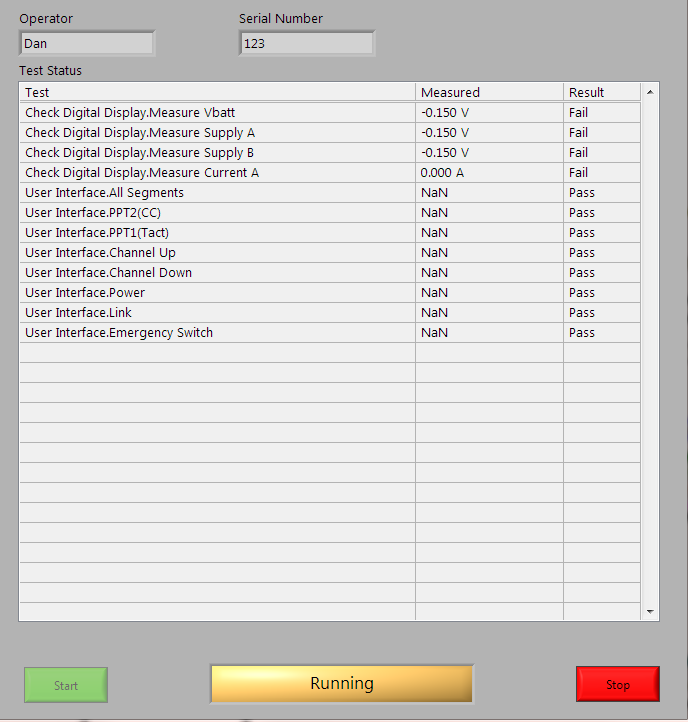The height and width of the screenshot is (722, 688).
Task: Select the User Interface.Emergency Switch row
Action: coord(330,333)
